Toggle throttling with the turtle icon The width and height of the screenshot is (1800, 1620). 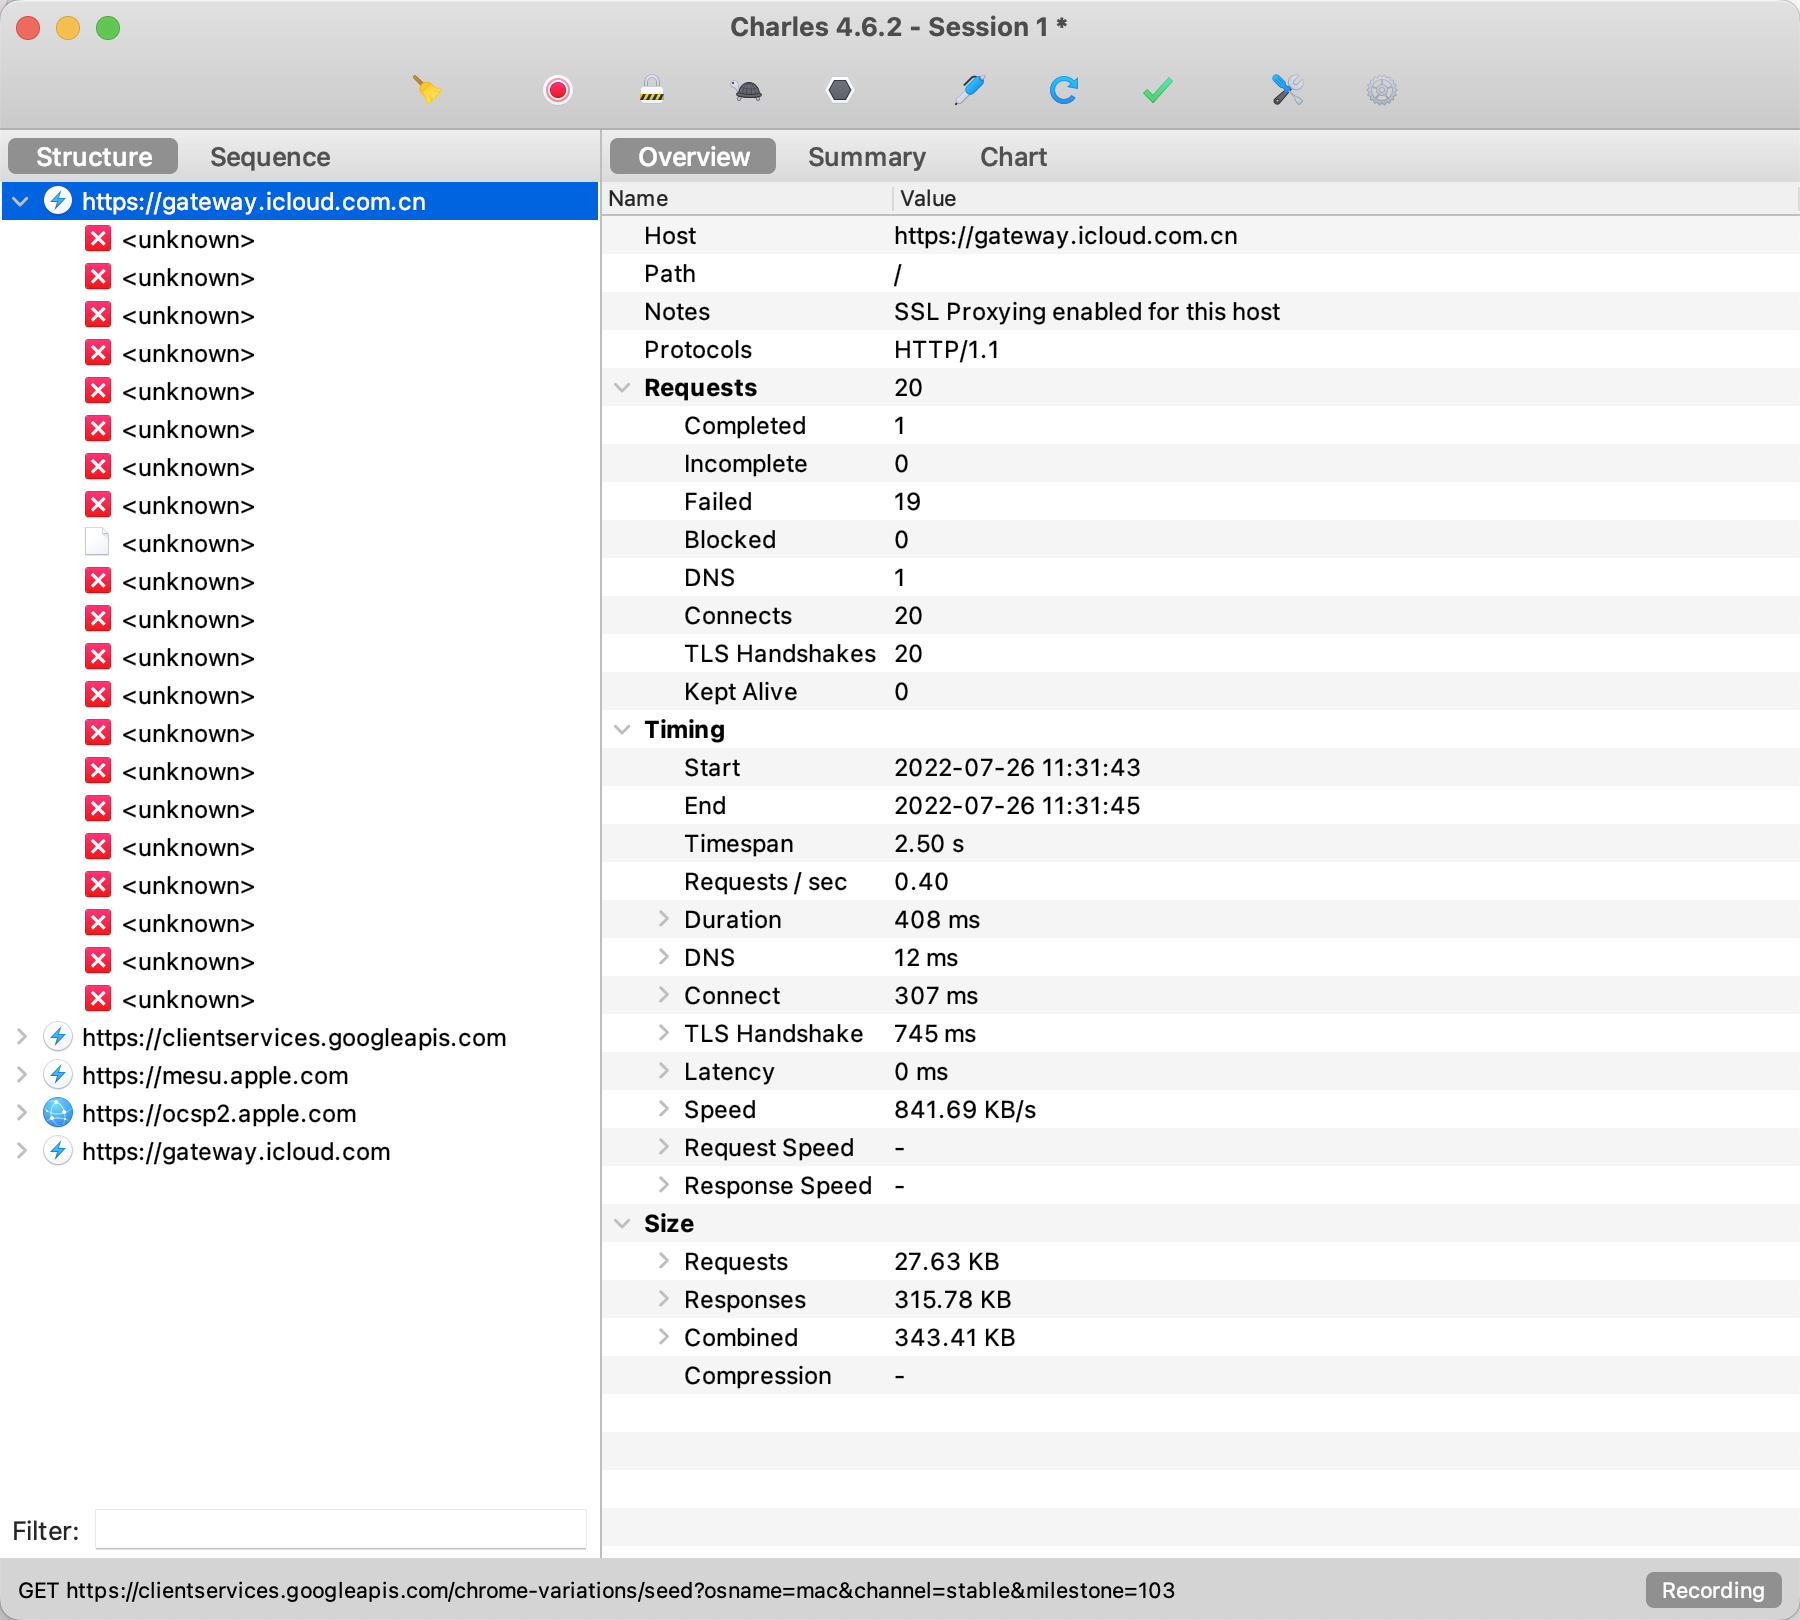(x=747, y=91)
